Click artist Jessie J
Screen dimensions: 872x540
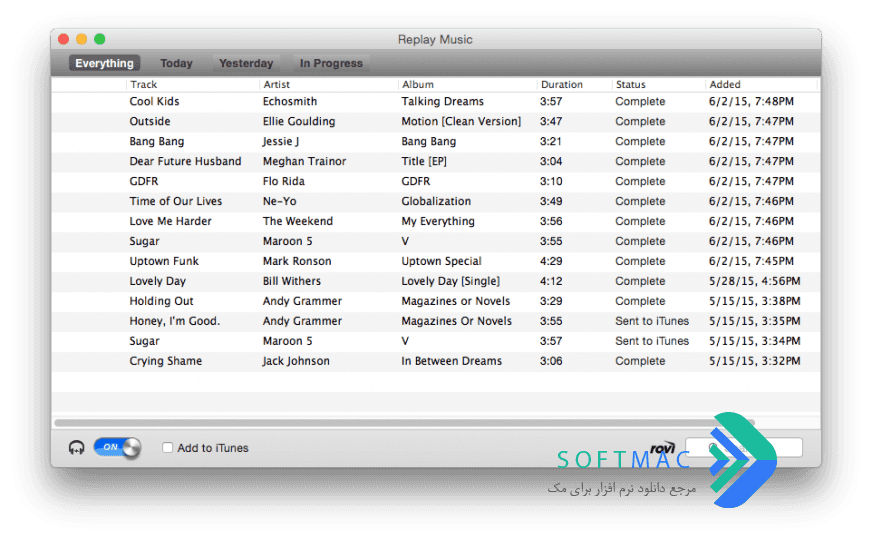[x=280, y=141]
